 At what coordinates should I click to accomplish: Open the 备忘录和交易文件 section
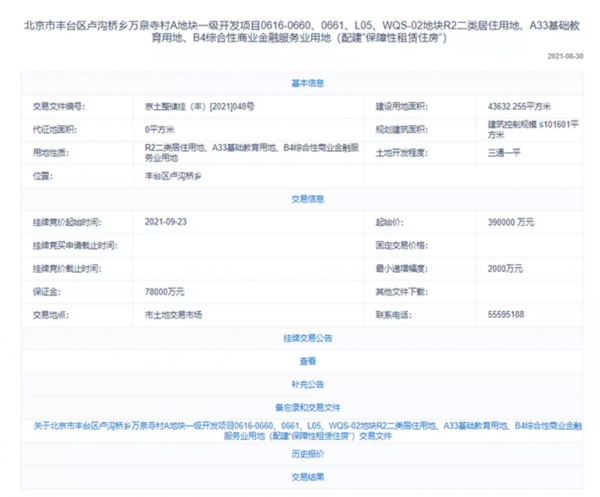coord(308,407)
